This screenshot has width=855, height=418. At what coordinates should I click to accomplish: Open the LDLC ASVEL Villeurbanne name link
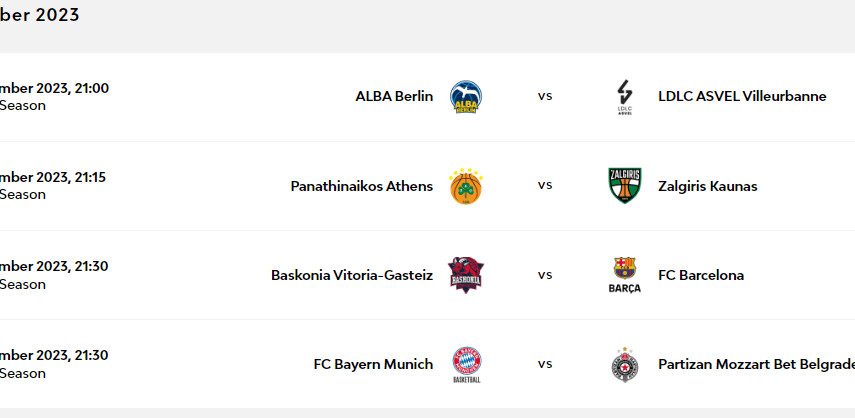(742, 97)
